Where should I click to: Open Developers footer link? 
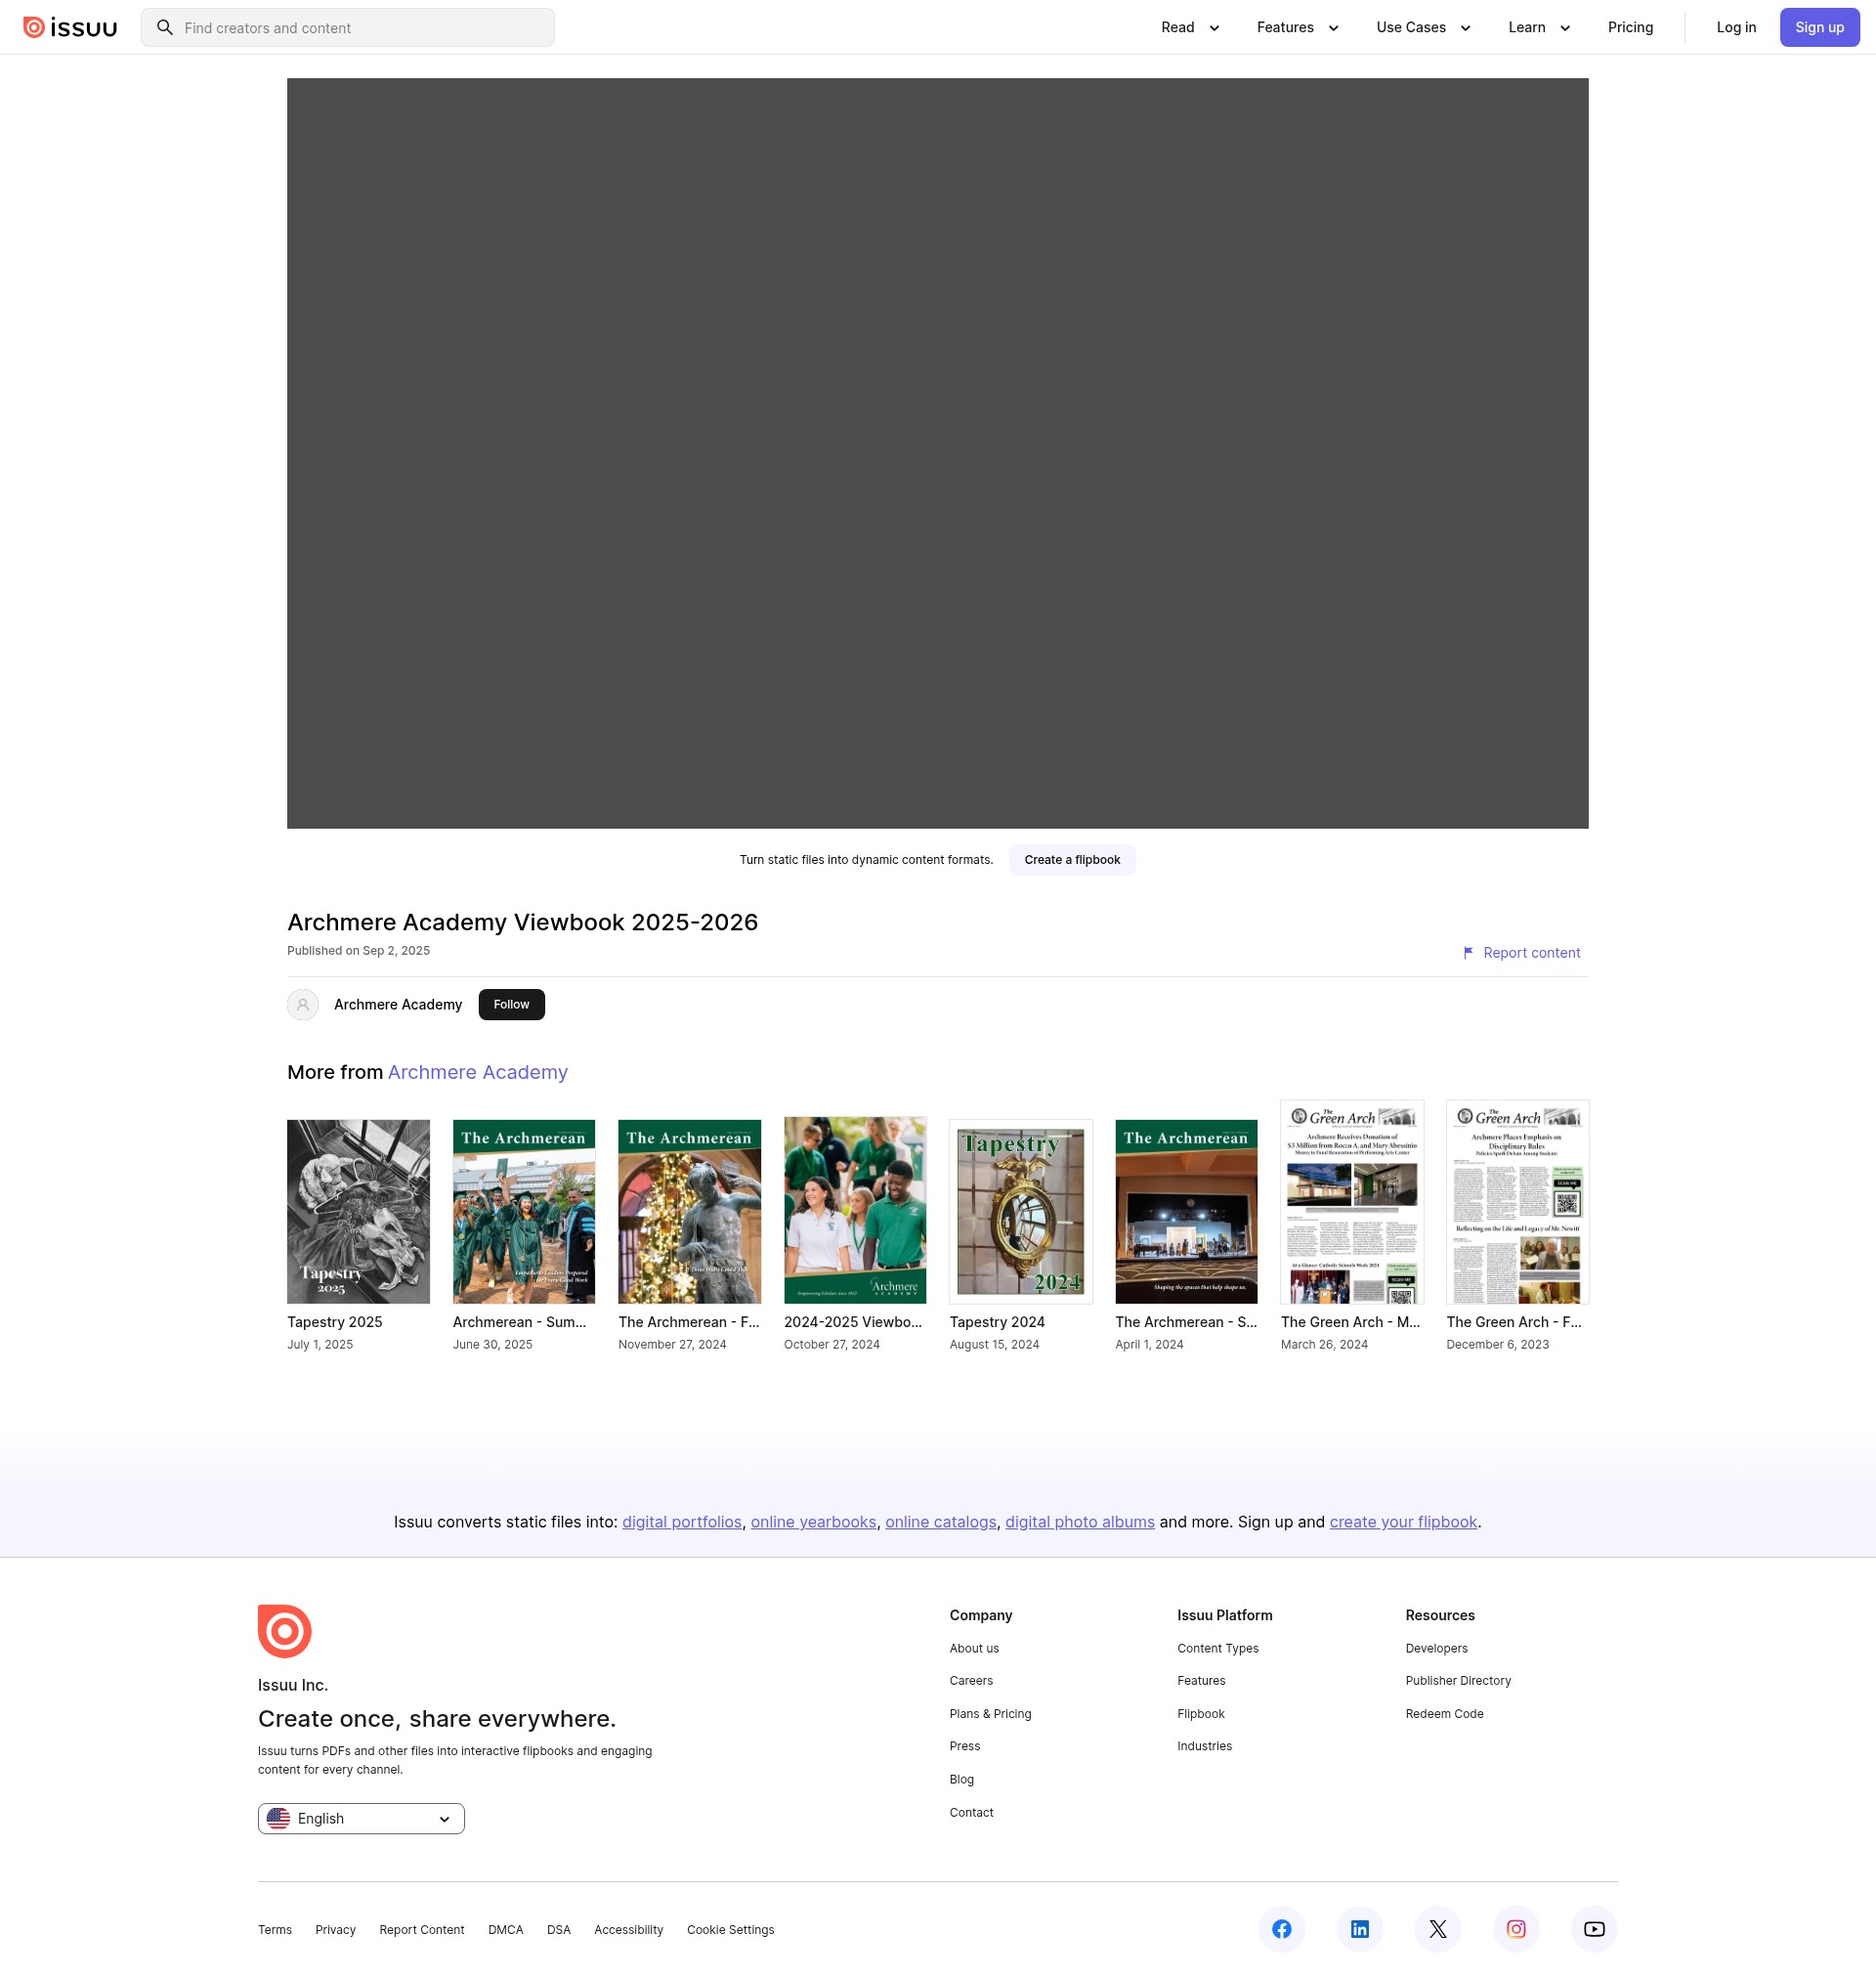1436,1648
